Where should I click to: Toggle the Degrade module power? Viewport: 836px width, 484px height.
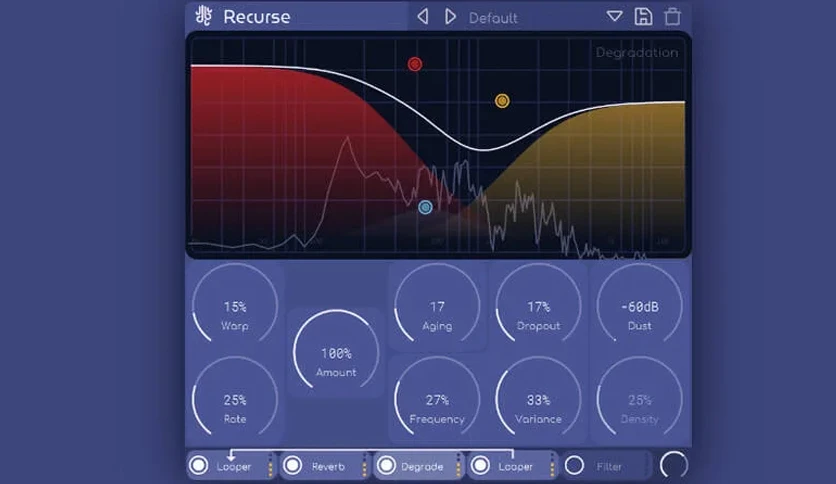[x=387, y=465]
